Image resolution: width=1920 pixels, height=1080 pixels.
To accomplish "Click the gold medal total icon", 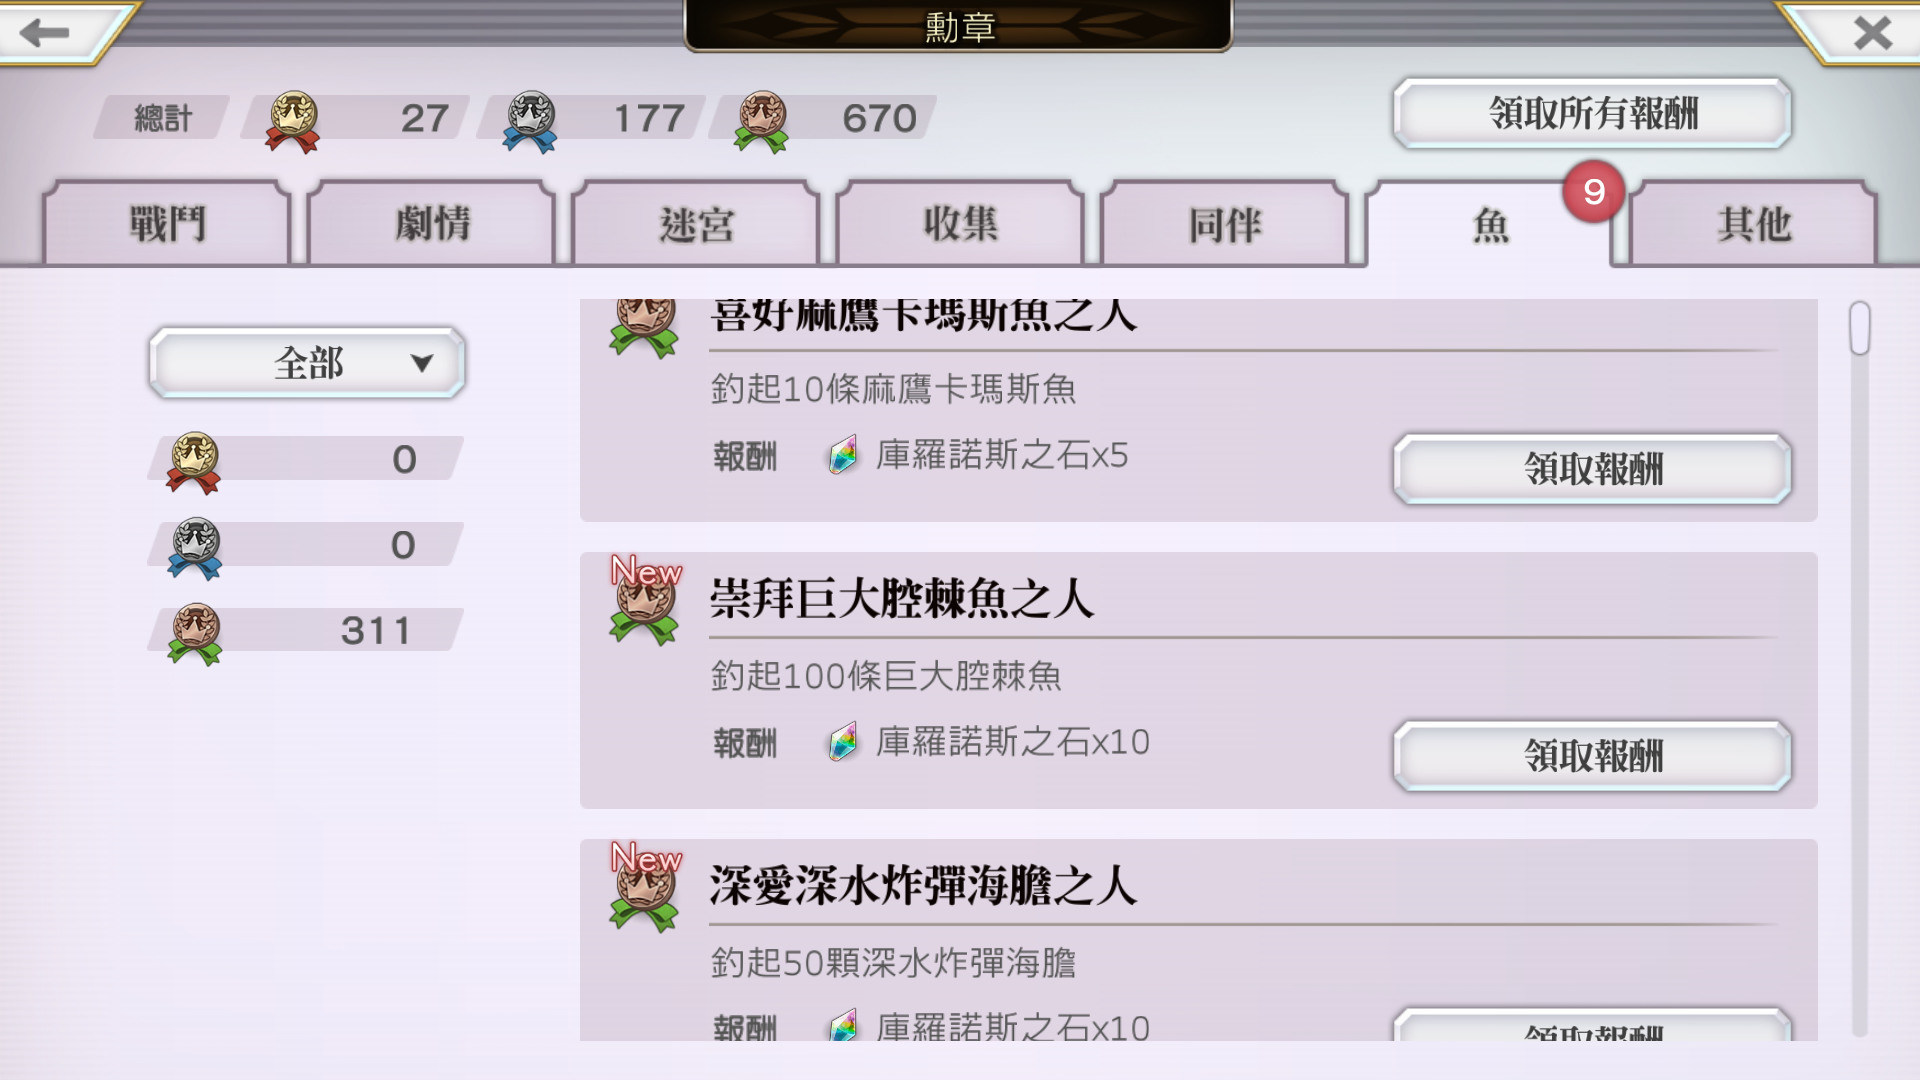I will 292,122.
